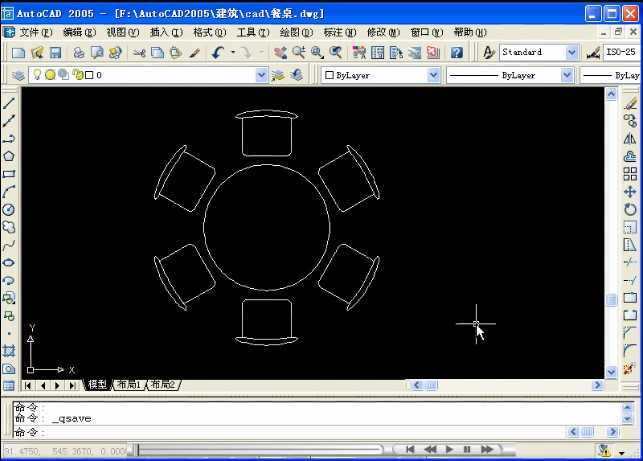Select the Line tool in draw toolbar
This screenshot has height=461, width=643.
9,103
